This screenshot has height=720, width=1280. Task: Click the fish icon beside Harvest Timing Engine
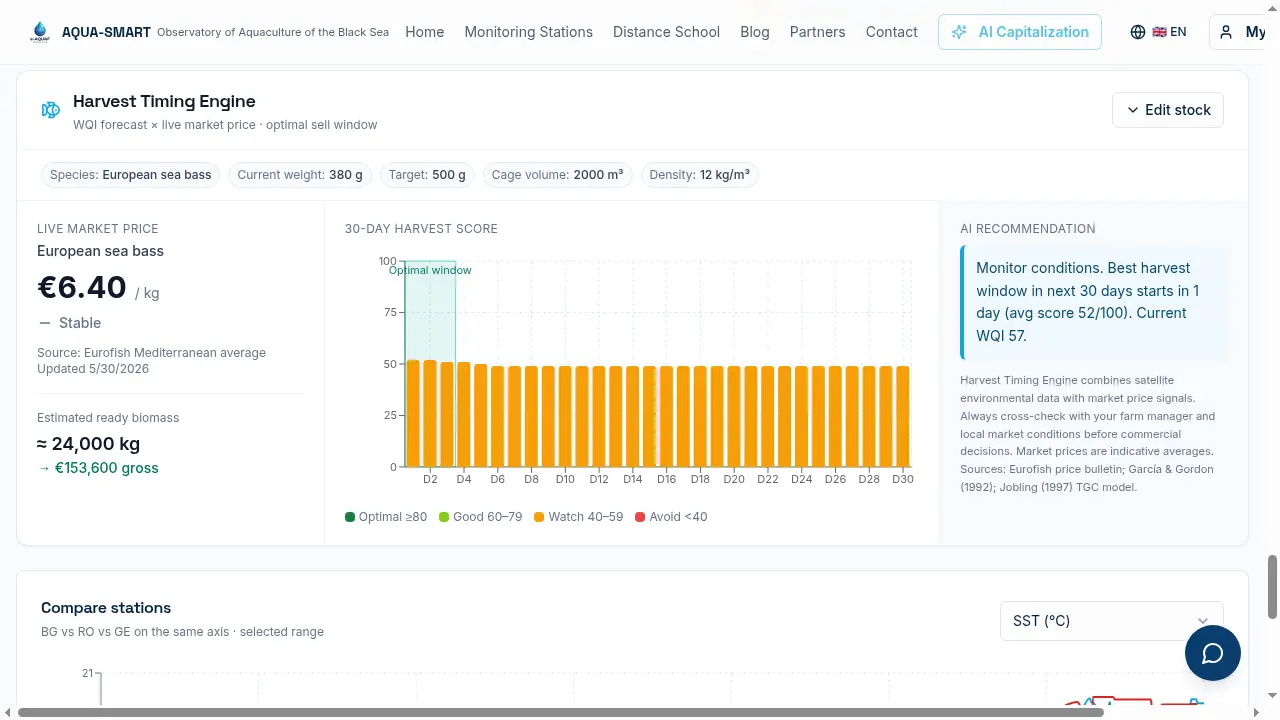point(50,110)
